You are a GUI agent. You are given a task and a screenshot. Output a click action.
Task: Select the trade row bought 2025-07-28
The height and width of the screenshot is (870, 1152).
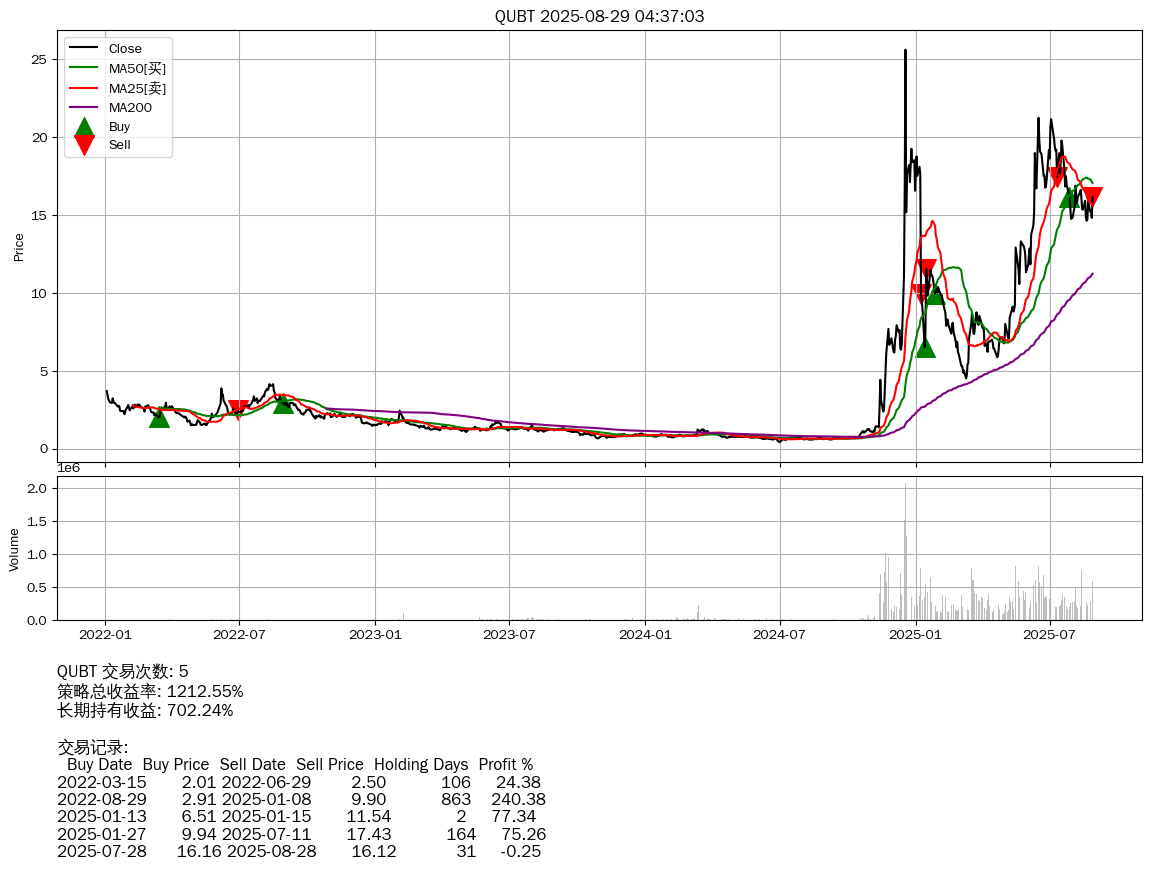pos(301,851)
